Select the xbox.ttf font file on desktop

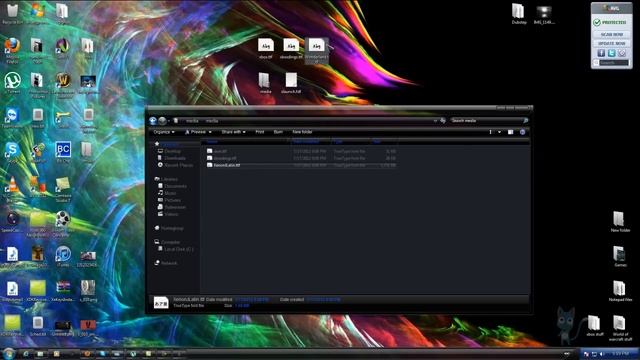265,49
